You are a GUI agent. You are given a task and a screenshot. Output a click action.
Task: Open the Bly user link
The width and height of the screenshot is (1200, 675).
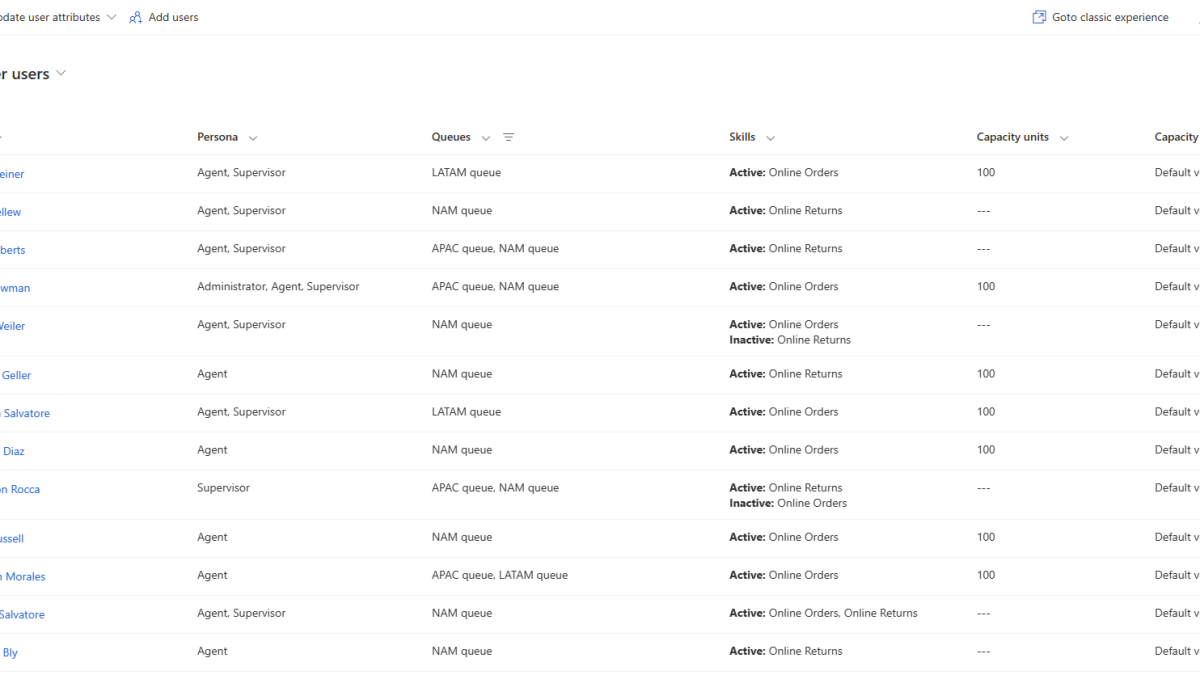10,652
